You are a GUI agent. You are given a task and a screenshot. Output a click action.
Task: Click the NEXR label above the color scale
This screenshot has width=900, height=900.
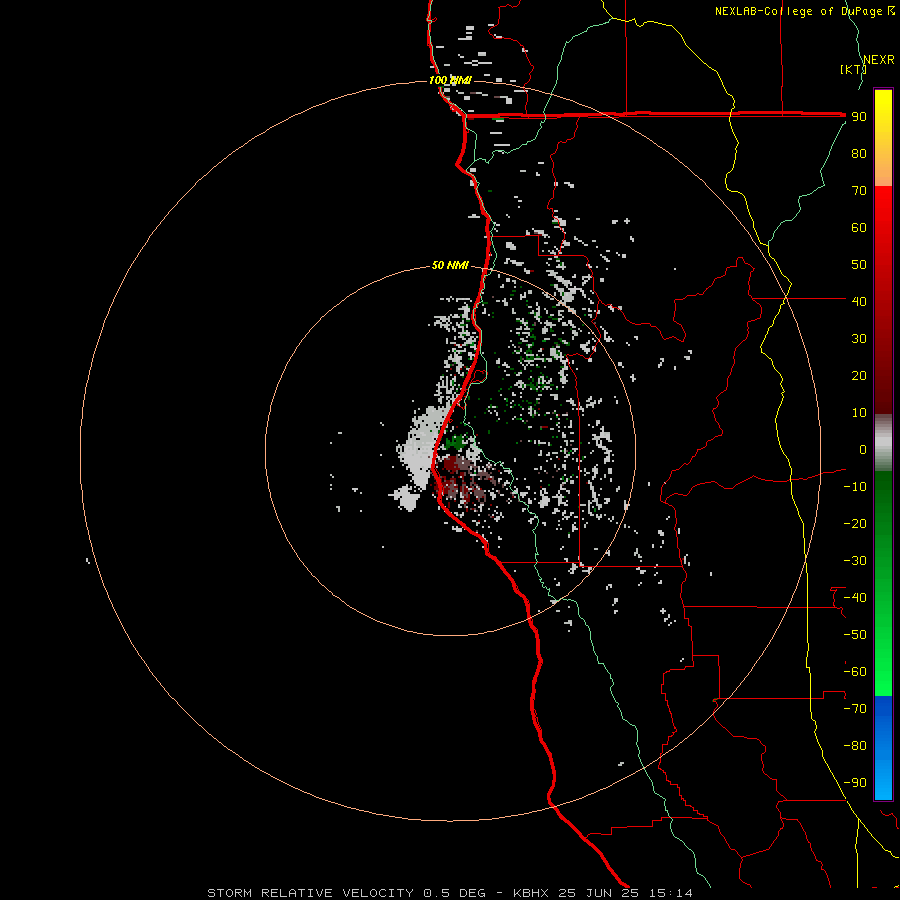(879, 59)
